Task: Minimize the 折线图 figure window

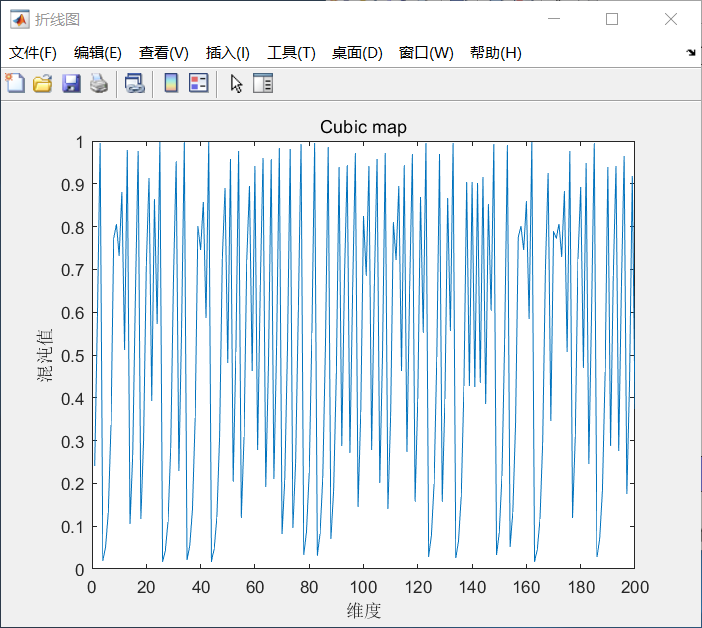Action: point(554,19)
